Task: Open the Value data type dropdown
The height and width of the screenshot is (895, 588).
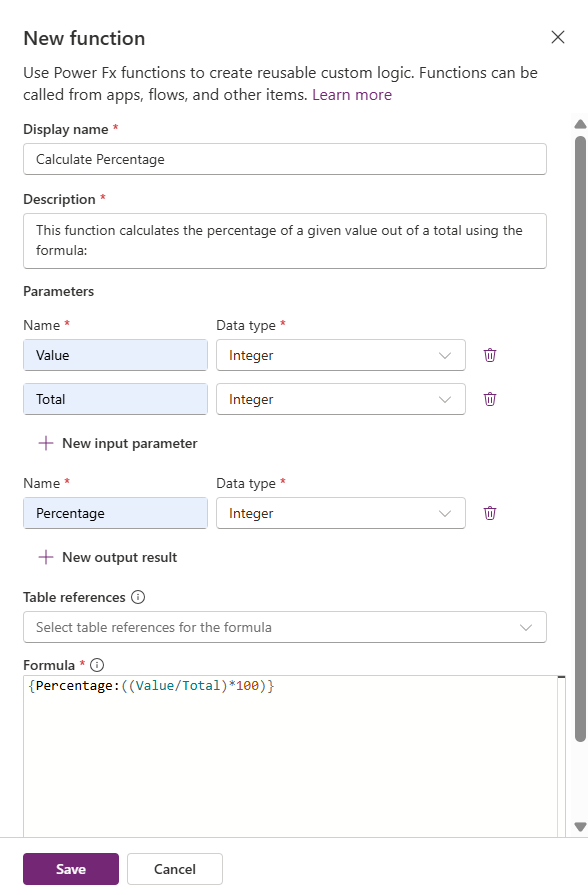Action: 341,355
